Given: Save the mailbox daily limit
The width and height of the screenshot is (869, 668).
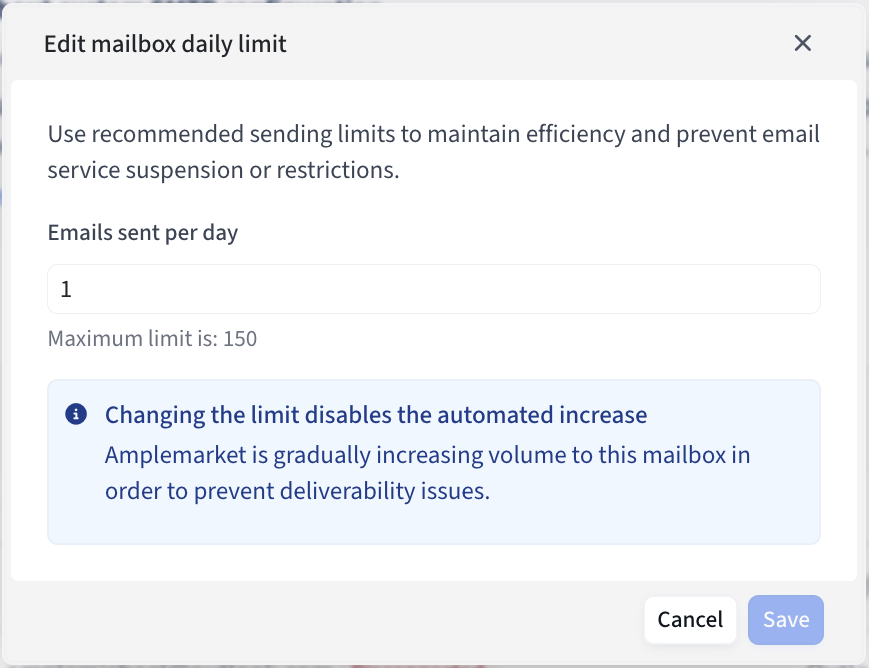Looking at the screenshot, I should coord(786,620).
